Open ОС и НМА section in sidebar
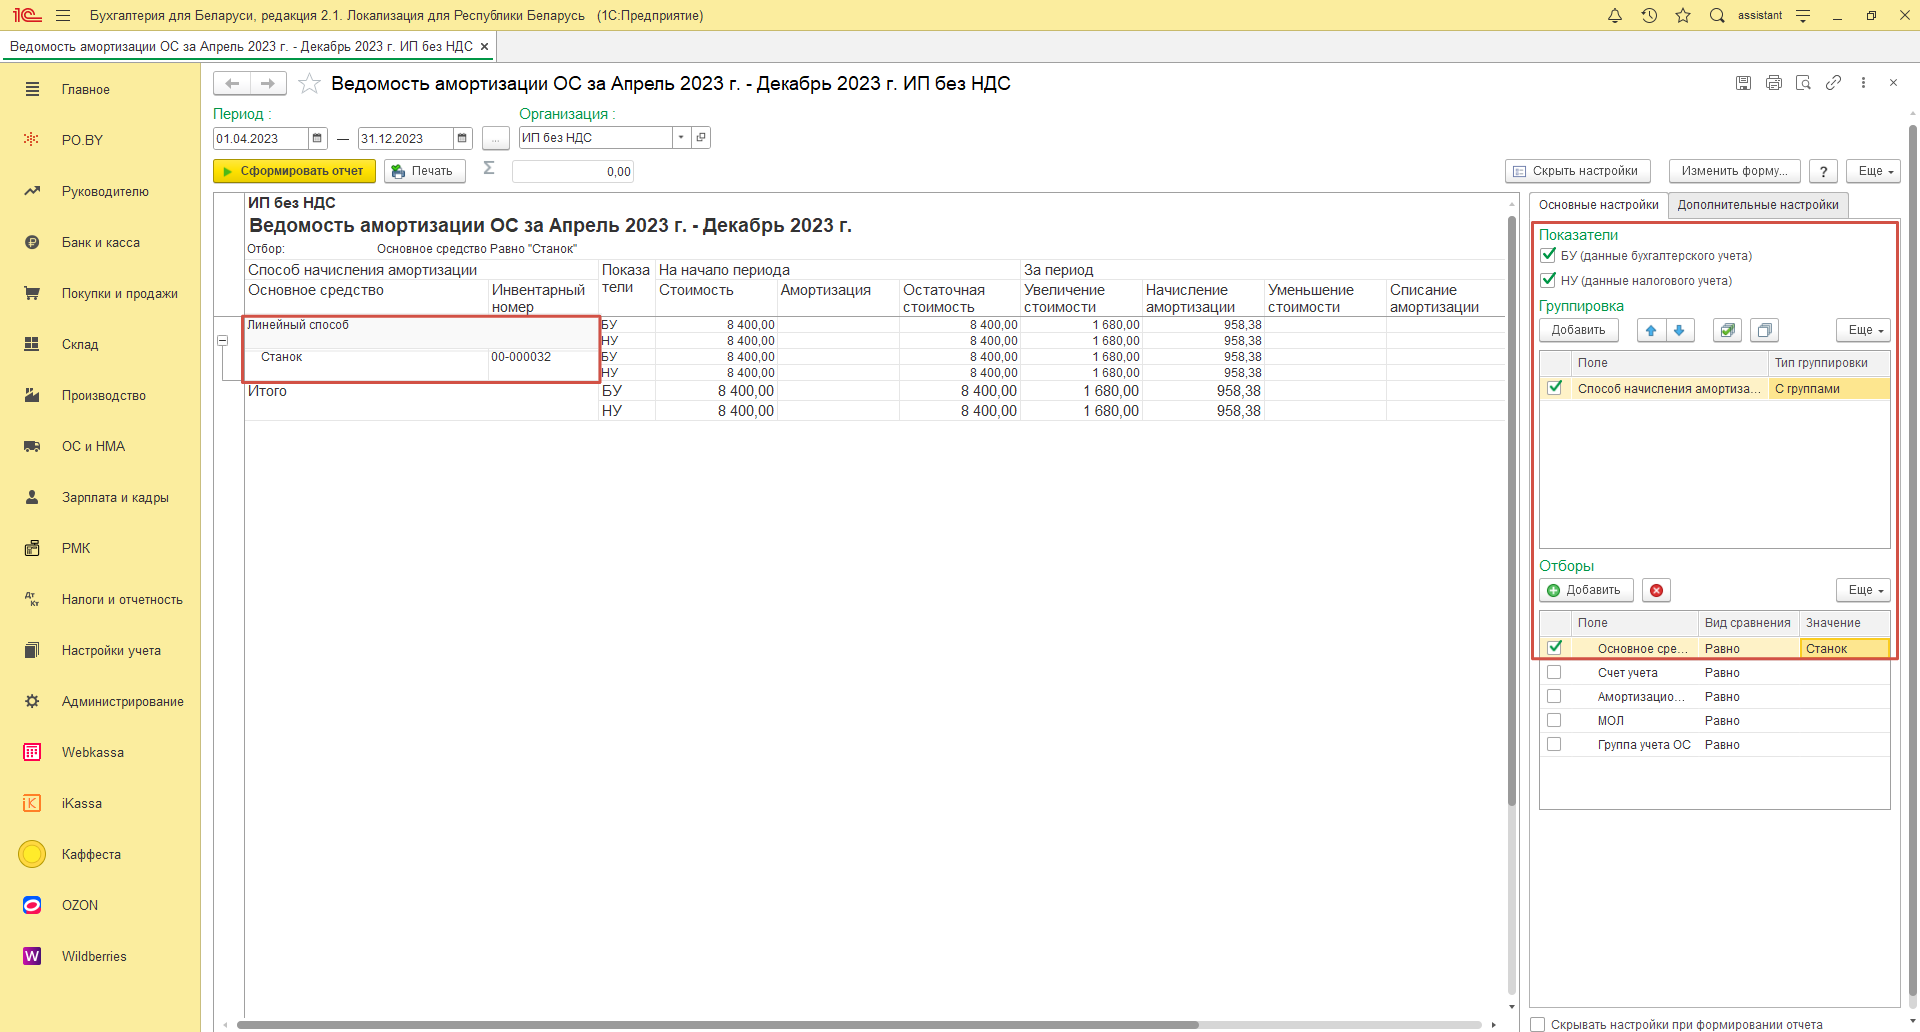The height and width of the screenshot is (1032, 1920). click(x=93, y=446)
